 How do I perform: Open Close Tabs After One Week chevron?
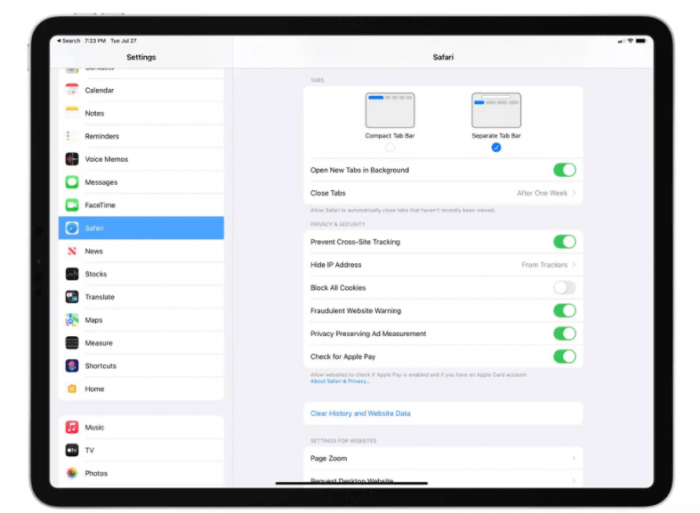pyautogui.click(x=574, y=193)
